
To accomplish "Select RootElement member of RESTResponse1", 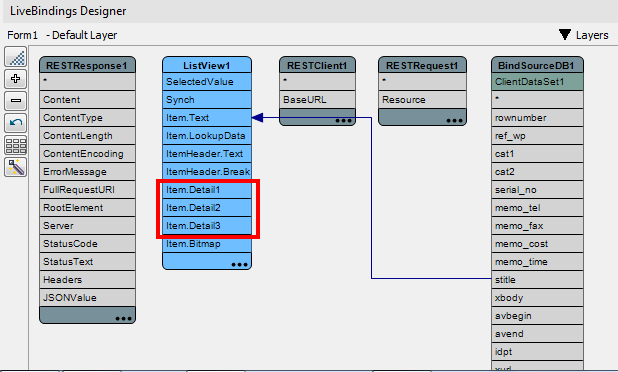I will click(87, 208).
